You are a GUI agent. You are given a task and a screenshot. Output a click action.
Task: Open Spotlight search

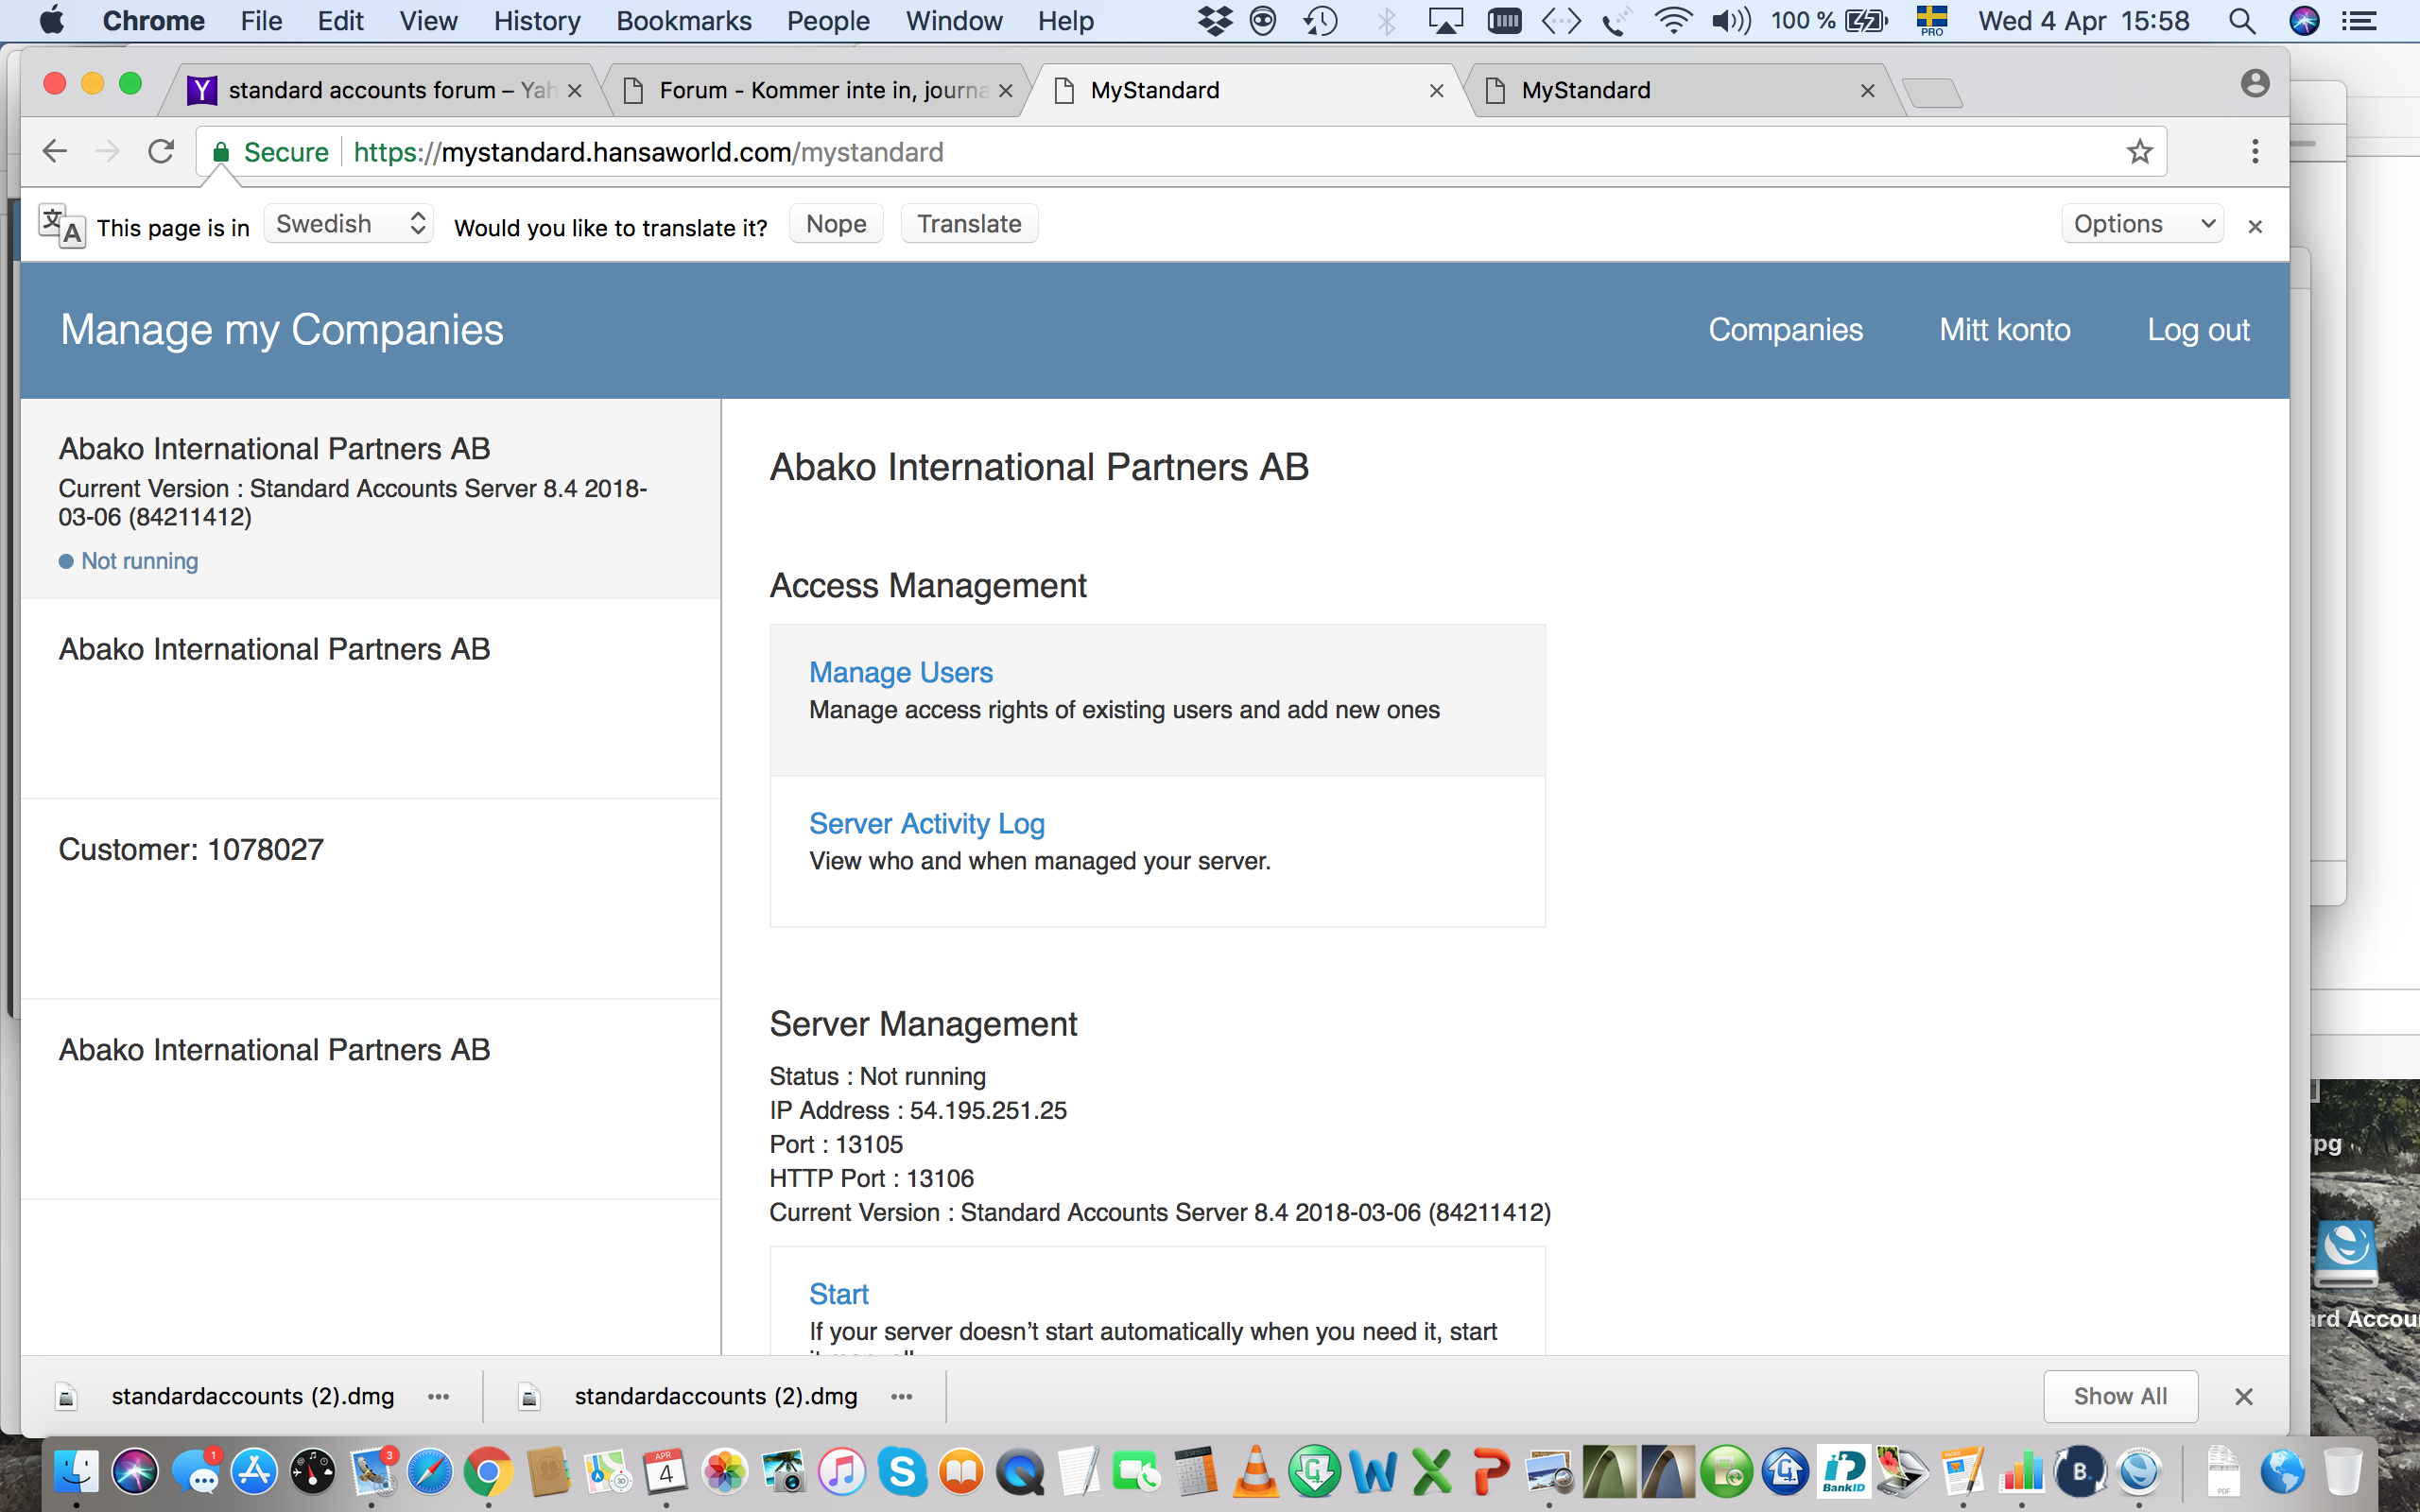coord(2242,21)
